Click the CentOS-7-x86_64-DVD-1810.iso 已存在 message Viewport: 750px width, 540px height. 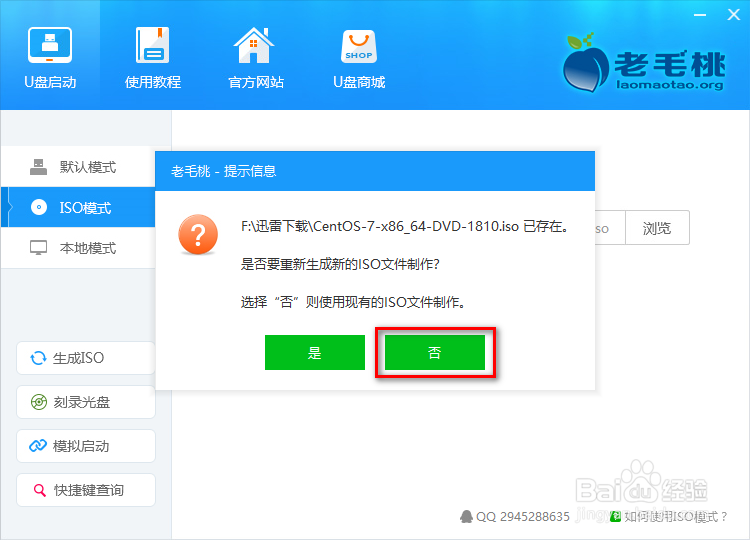pyautogui.click(x=405, y=226)
